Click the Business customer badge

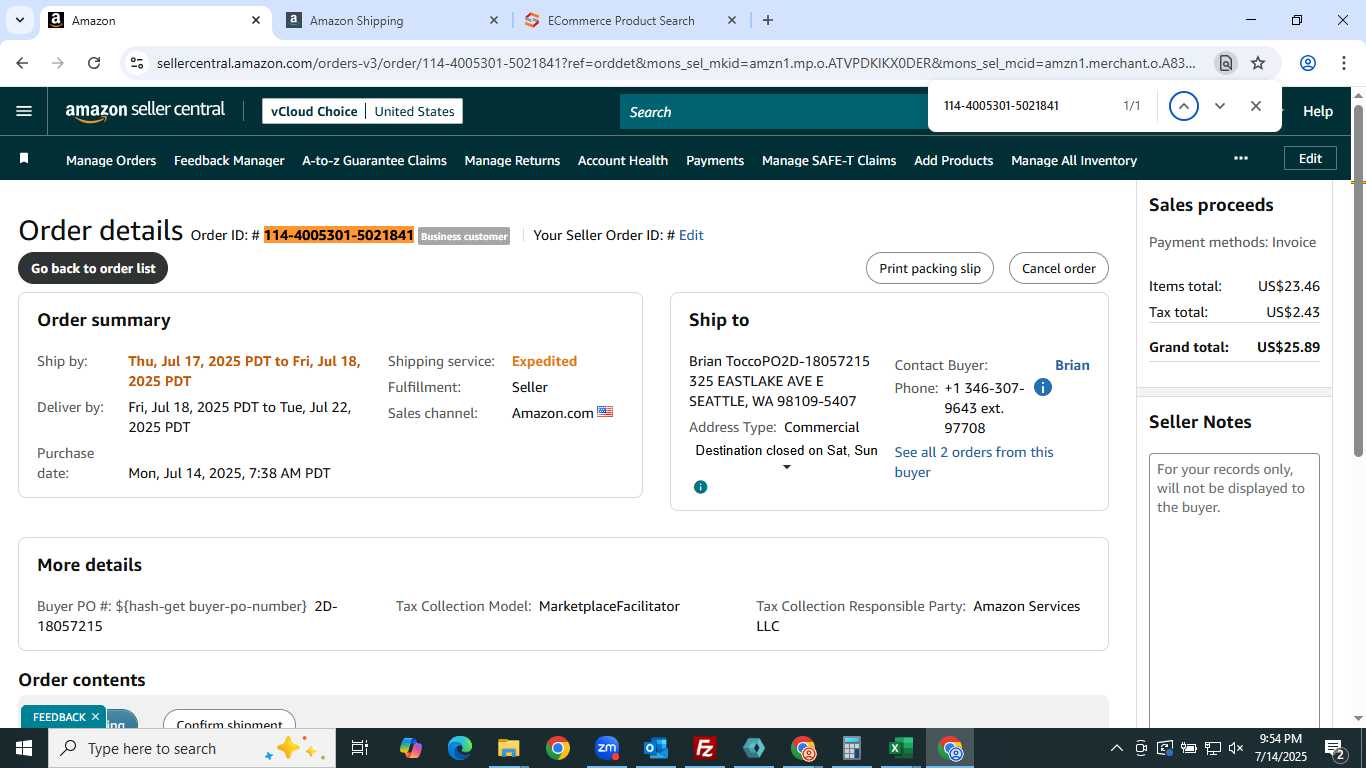pos(464,236)
